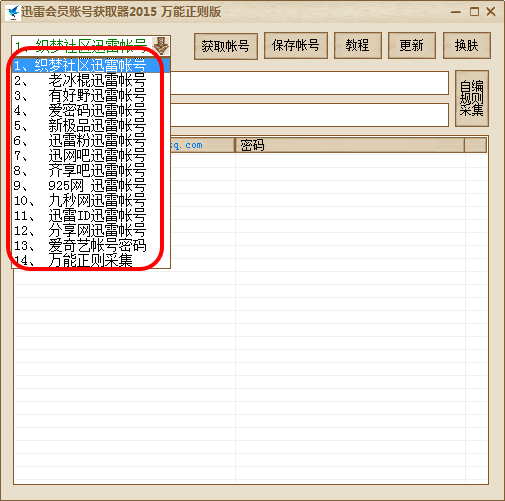Focus the lower rule input field

click(309, 115)
